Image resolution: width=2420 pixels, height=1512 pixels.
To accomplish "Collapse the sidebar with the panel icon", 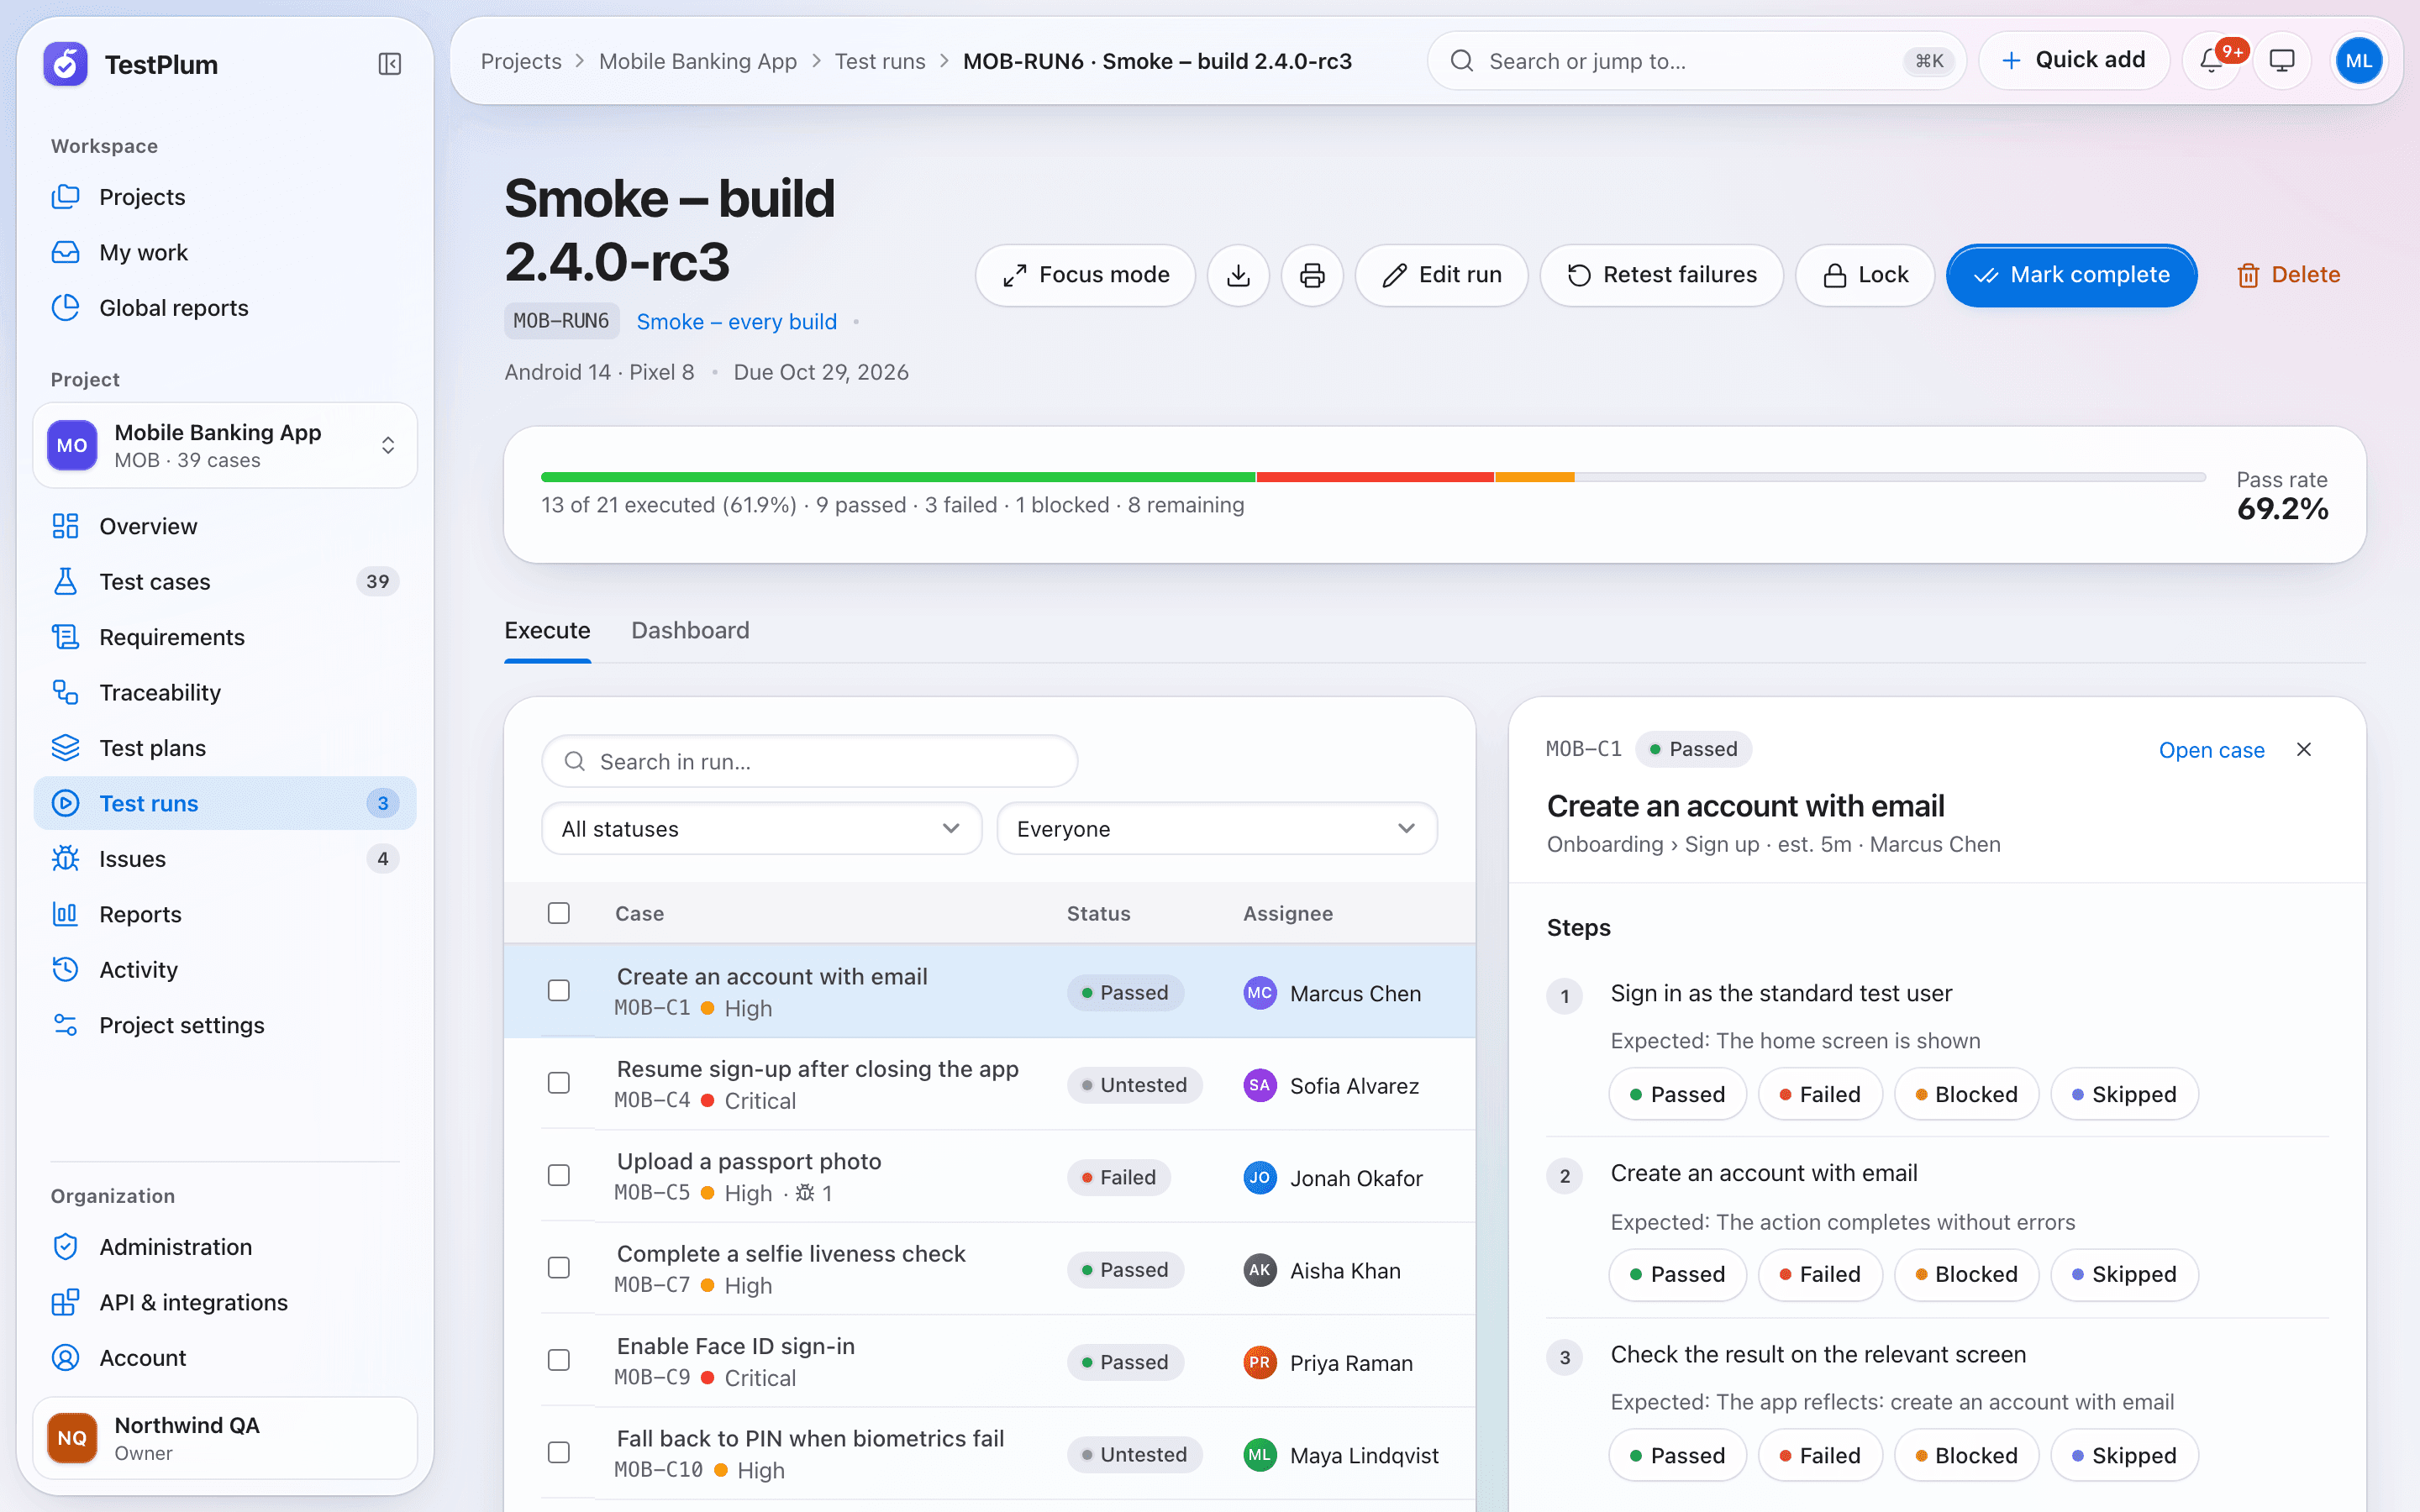I will [x=390, y=64].
